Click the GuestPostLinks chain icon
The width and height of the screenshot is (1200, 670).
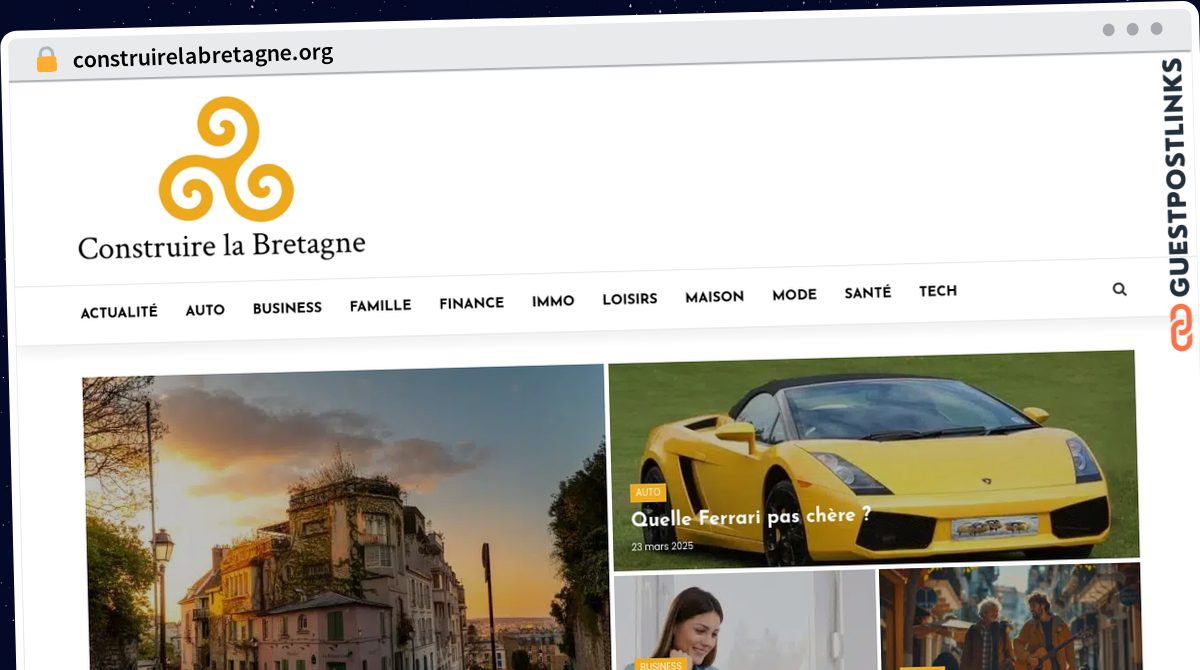click(1181, 329)
